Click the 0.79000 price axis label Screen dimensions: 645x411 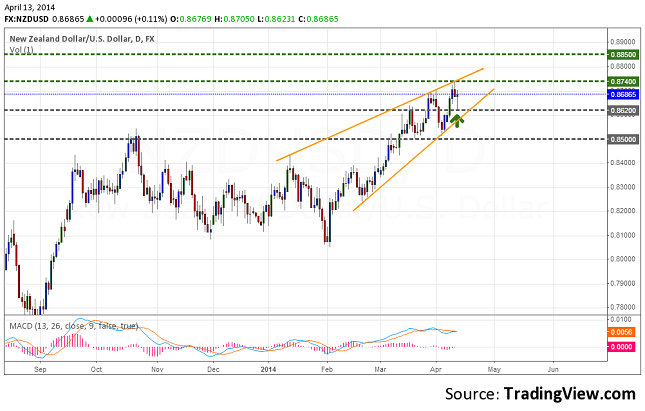624,283
